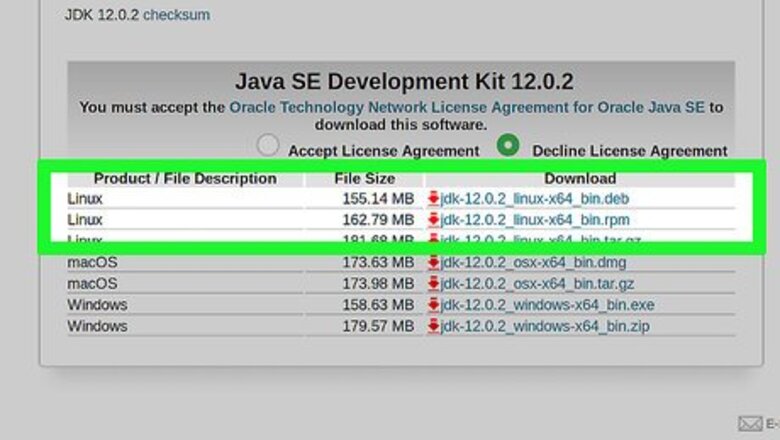Click the 158.63 MB file size cell
This screenshot has width=780, height=440.
(378, 304)
